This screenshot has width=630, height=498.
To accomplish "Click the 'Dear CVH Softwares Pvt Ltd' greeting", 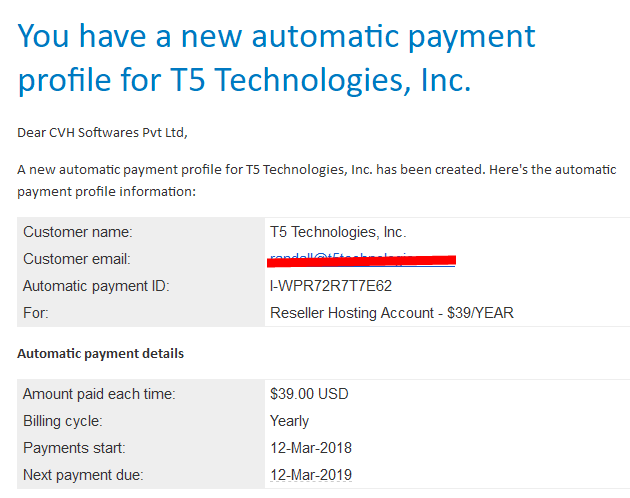I will pyautogui.click(x=102, y=133).
